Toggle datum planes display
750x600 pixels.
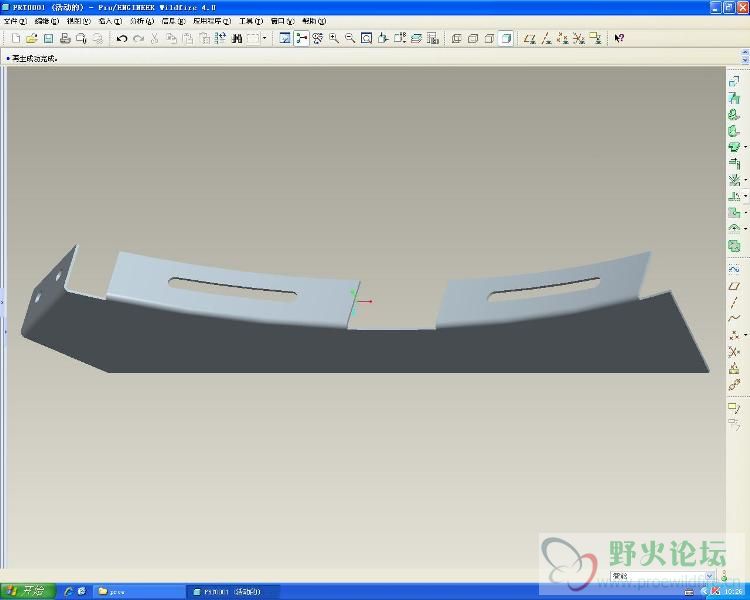tap(530, 38)
